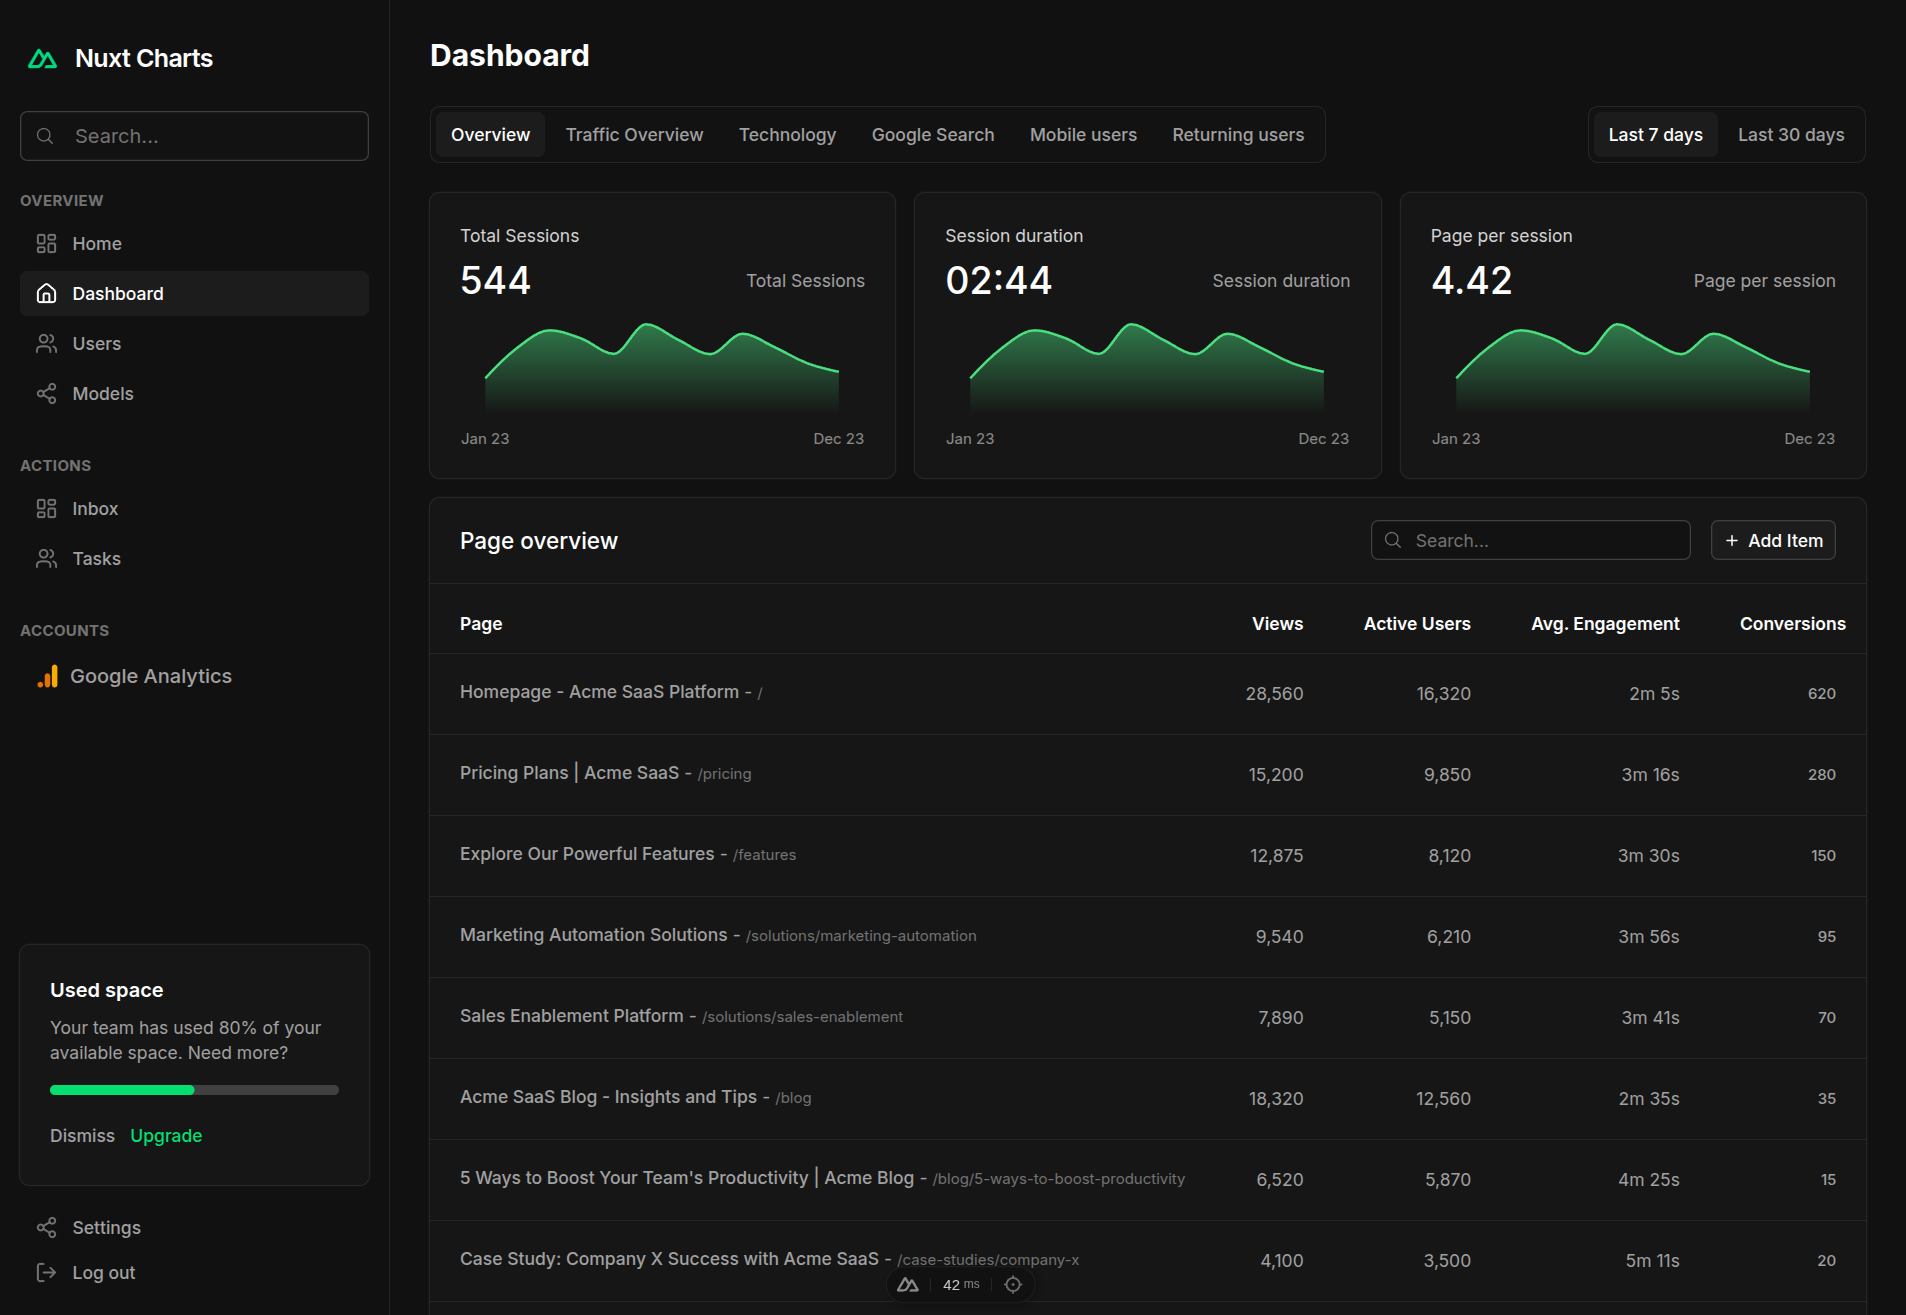
Task: Click the 9,850 active users value
Action: tap(1447, 775)
